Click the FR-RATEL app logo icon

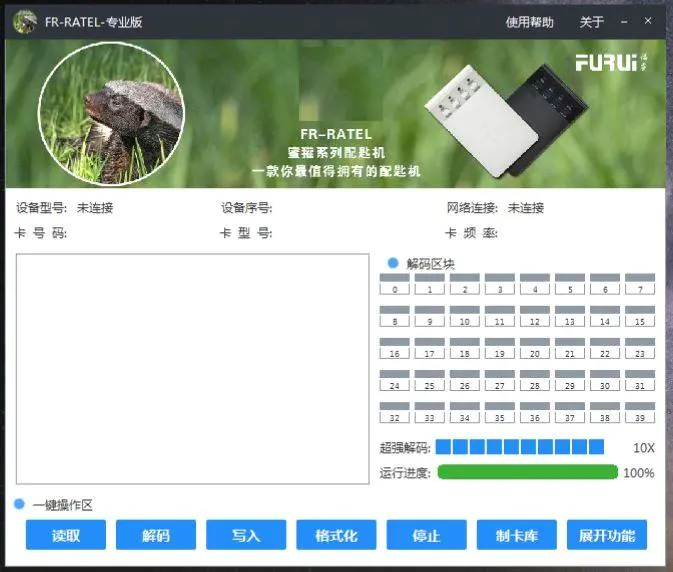click(25, 21)
